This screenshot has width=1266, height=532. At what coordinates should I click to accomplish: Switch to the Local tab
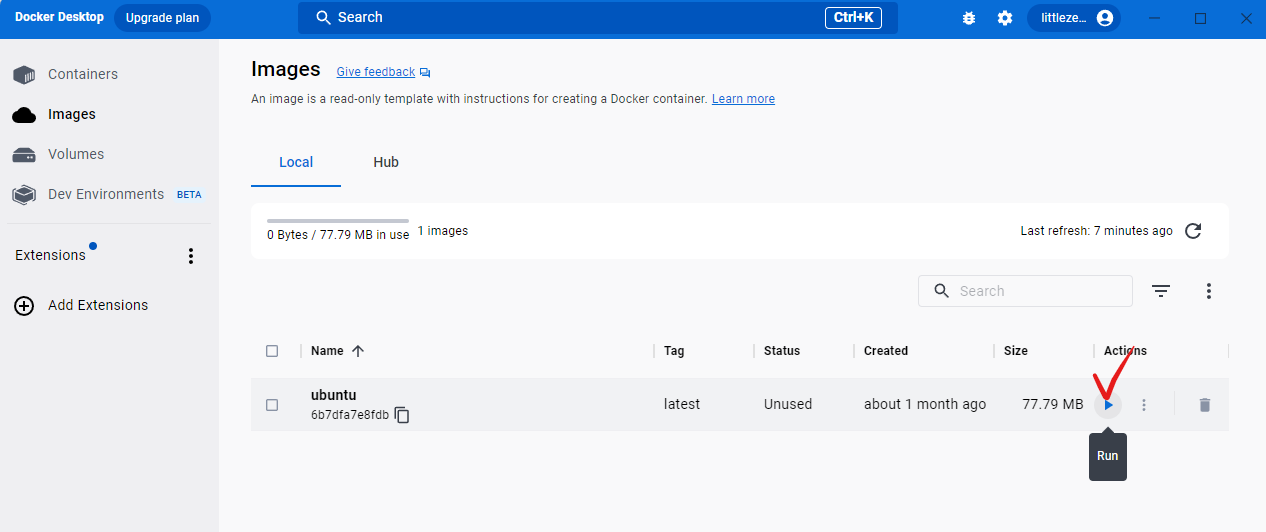pos(296,162)
